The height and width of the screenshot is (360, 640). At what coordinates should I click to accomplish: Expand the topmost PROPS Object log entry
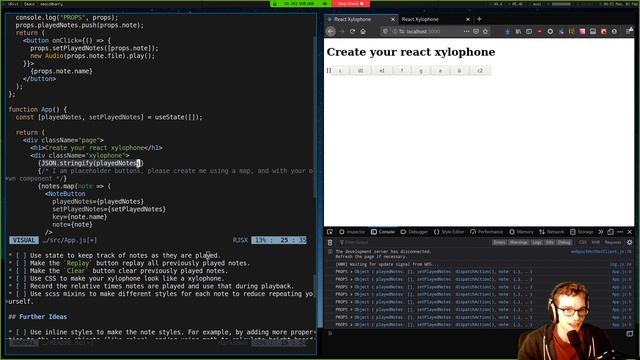pyautogui.click(x=352, y=271)
